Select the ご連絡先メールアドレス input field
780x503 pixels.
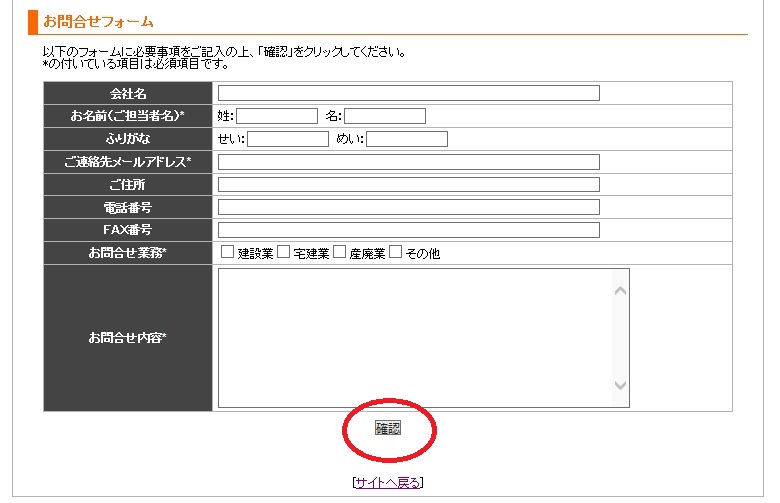408,162
